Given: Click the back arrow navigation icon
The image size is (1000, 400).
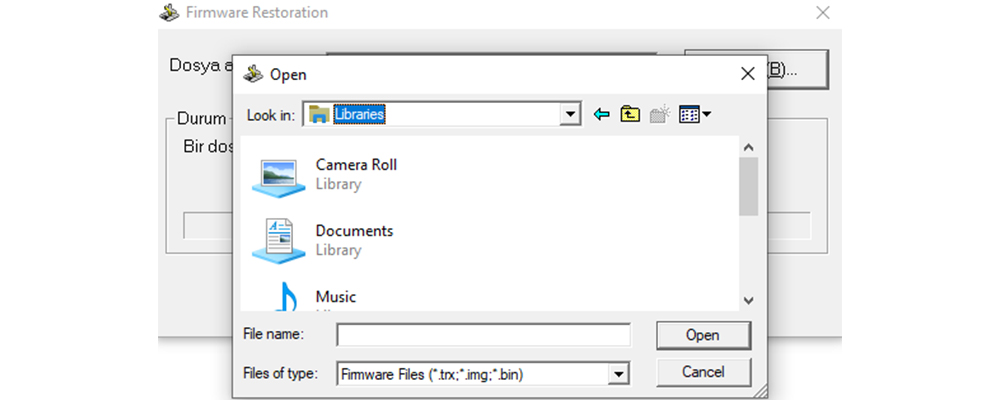Looking at the screenshot, I should [601, 114].
